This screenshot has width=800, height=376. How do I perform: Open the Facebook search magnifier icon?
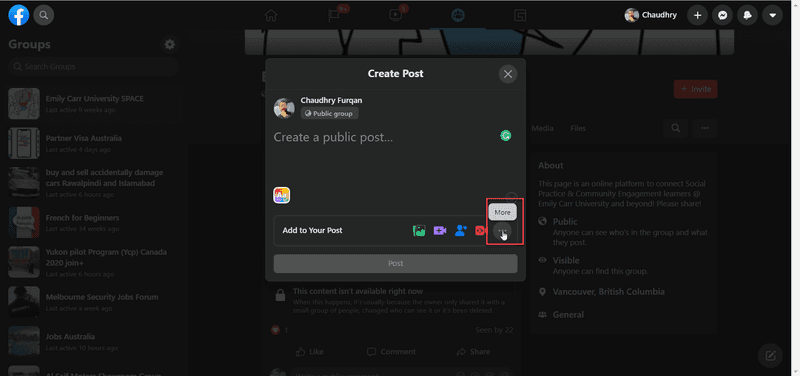44,15
